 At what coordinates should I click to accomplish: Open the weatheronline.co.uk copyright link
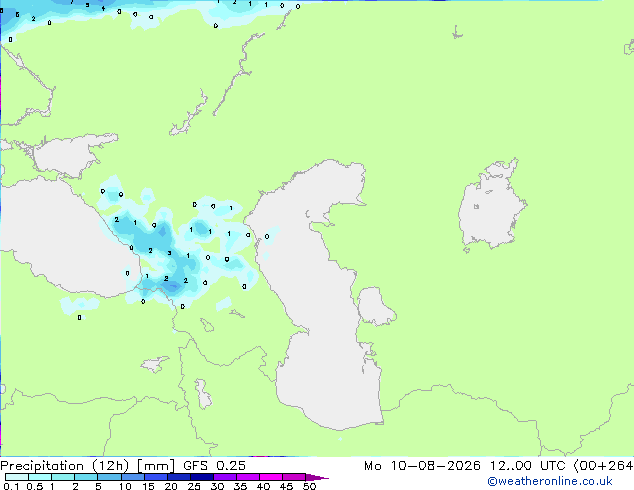(550, 481)
